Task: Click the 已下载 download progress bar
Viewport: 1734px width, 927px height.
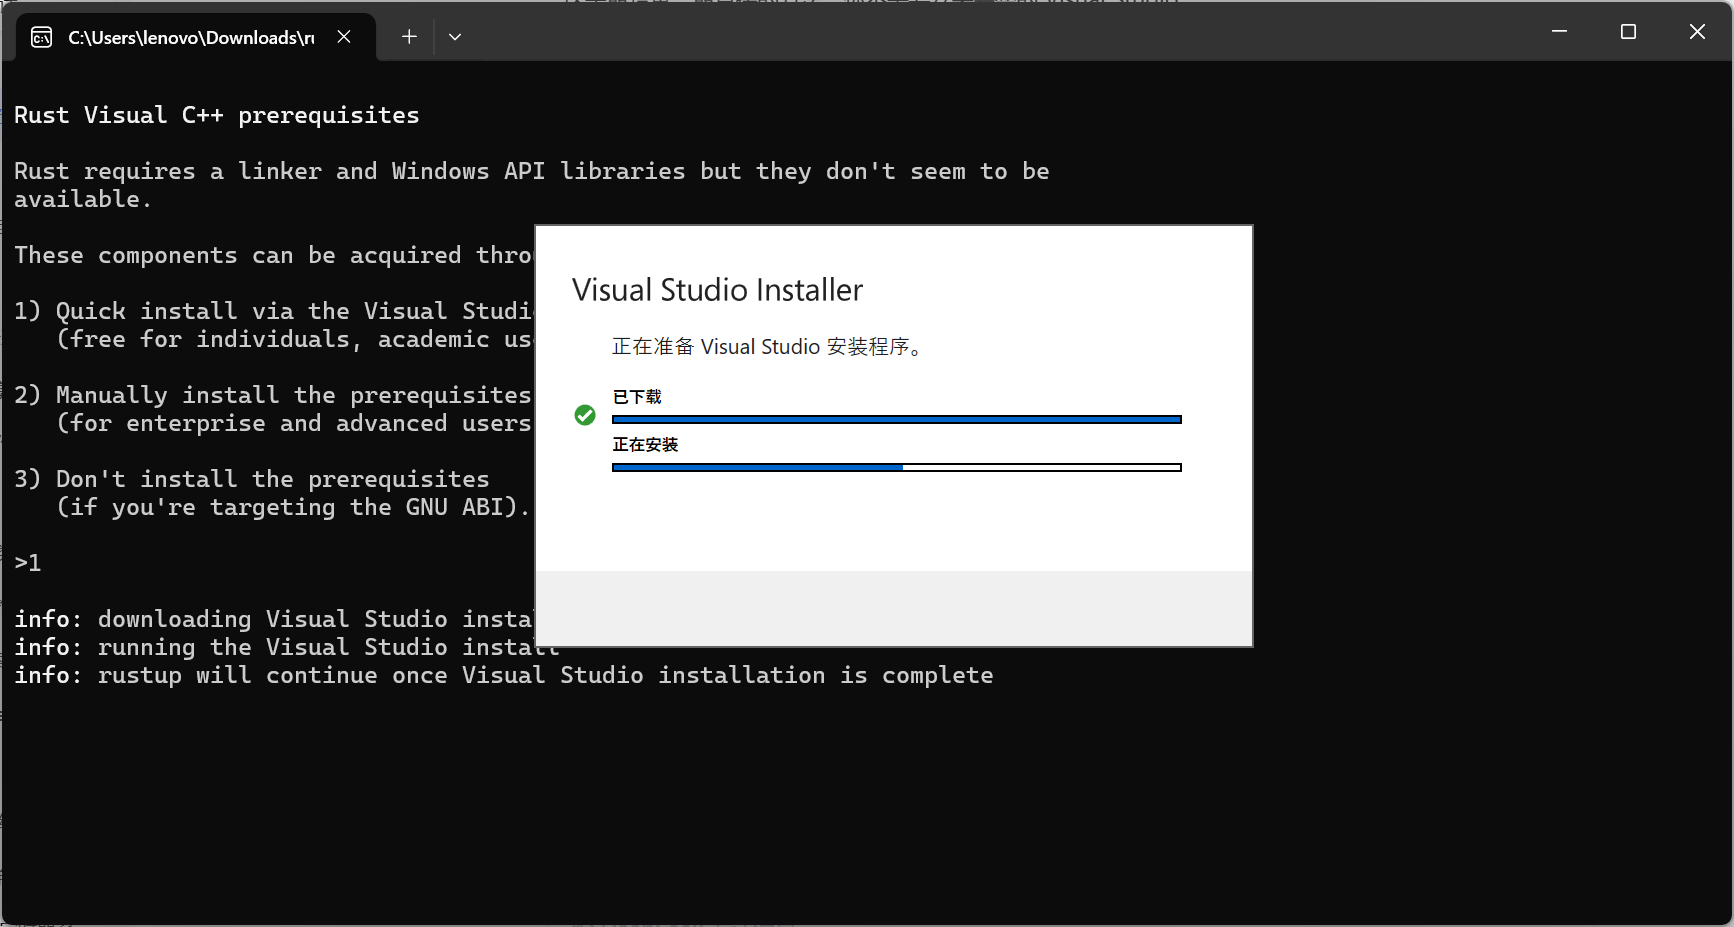Action: (897, 420)
